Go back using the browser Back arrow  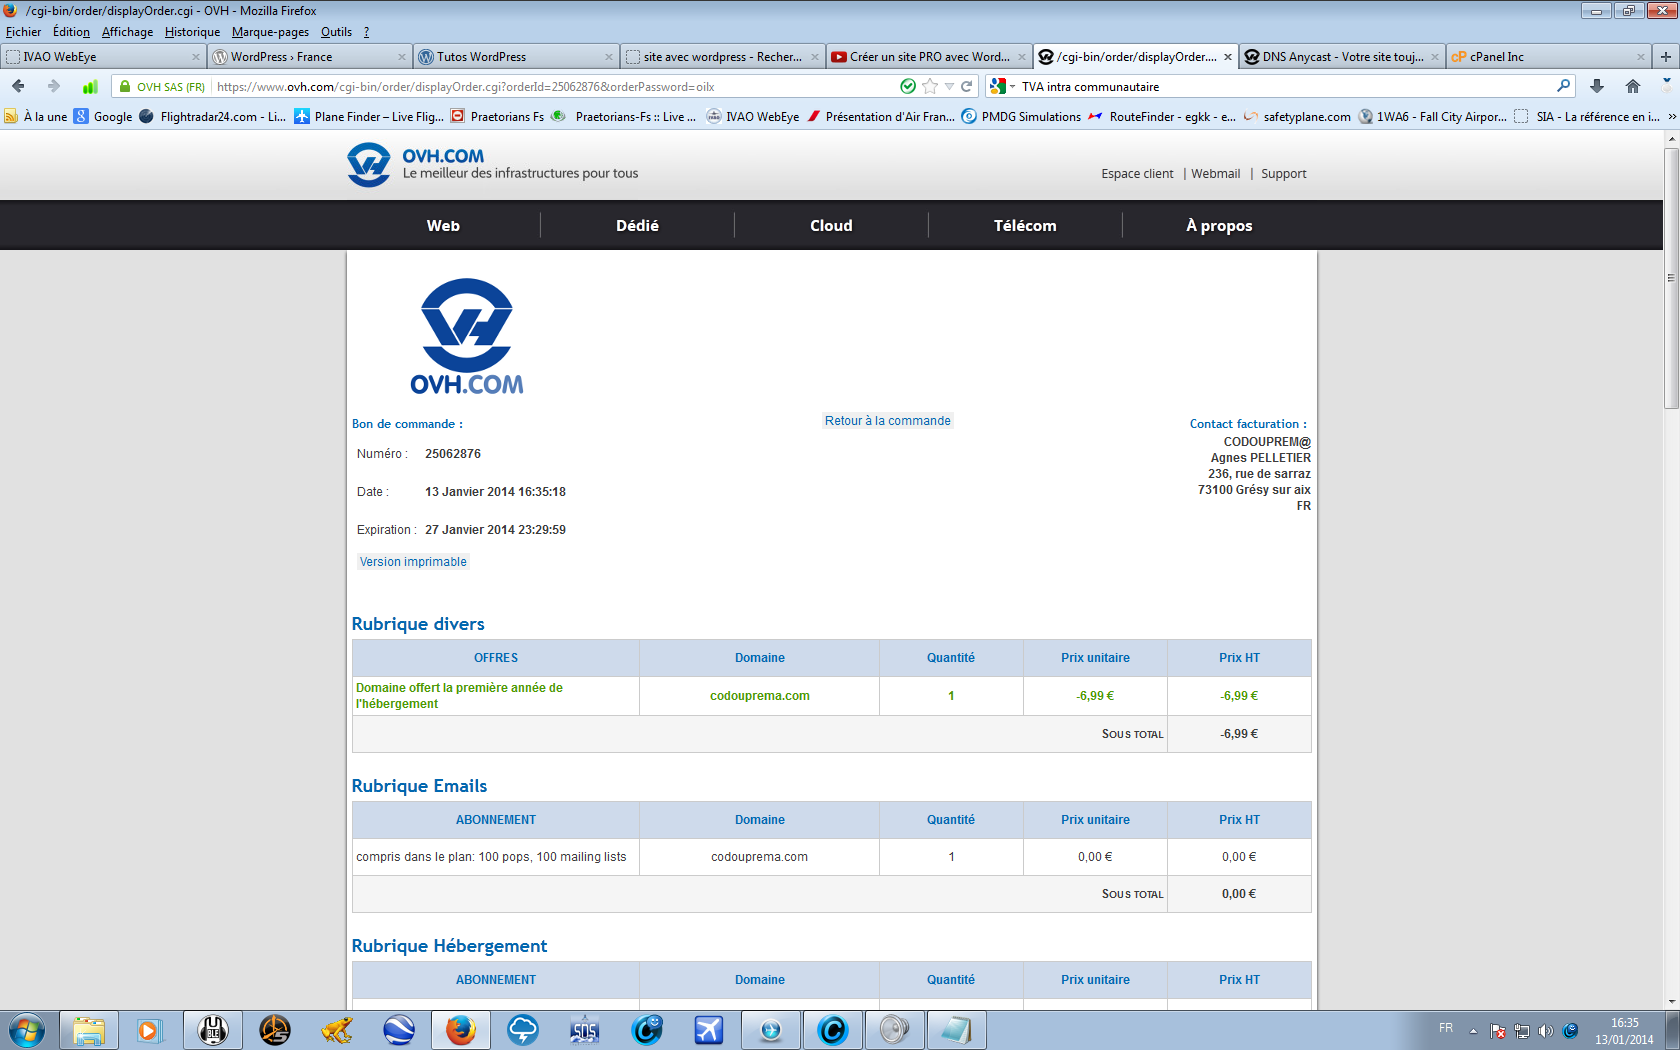click(x=18, y=87)
